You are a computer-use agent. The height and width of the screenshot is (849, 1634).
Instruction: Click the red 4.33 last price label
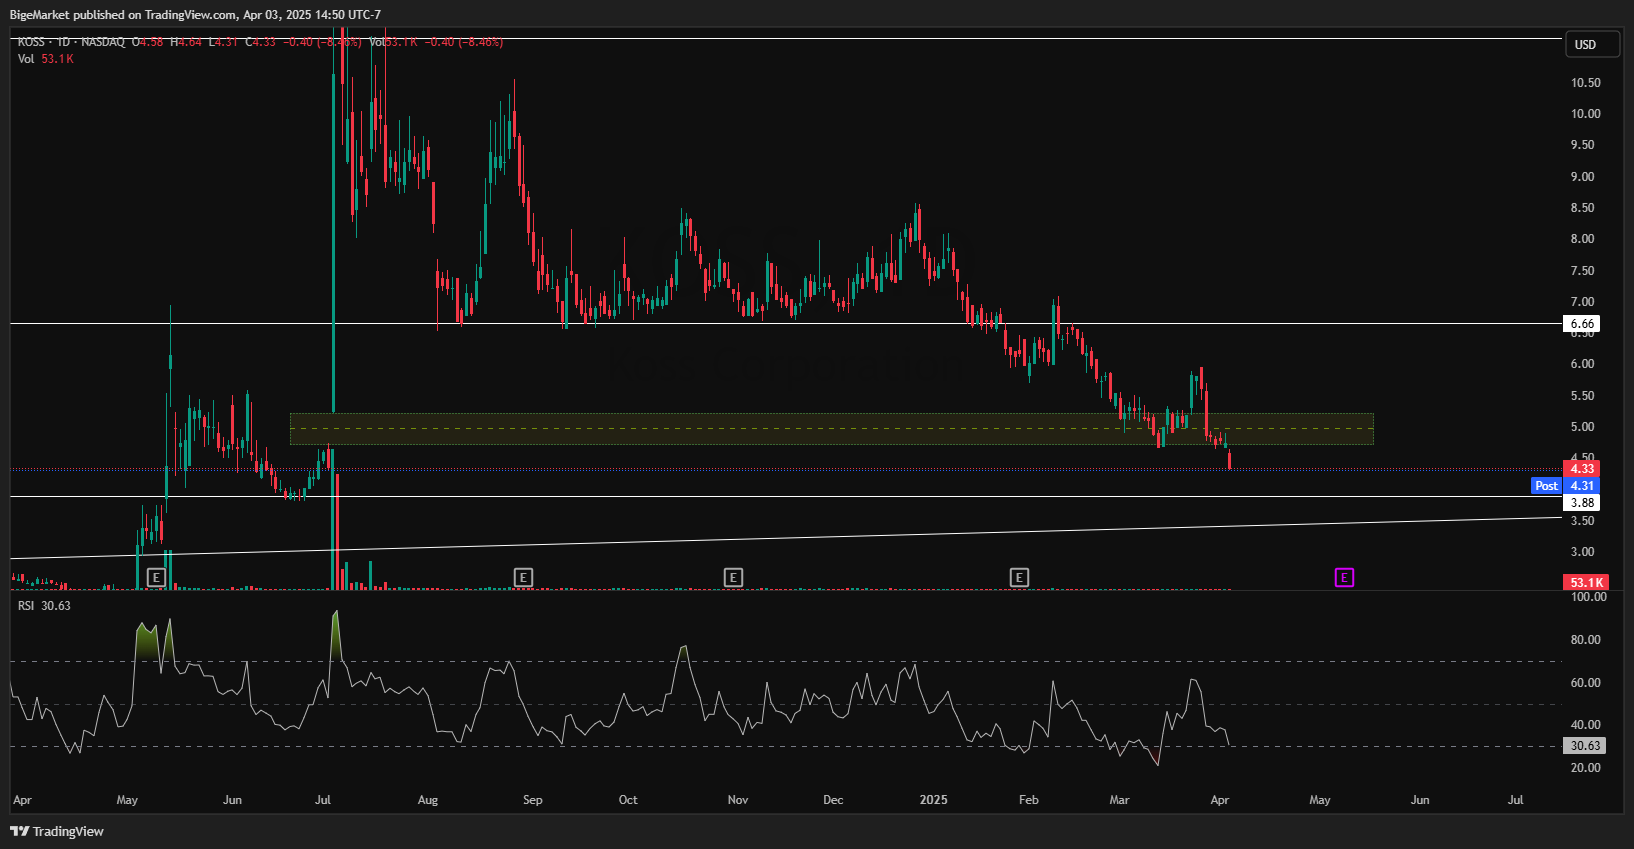(x=1581, y=468)
